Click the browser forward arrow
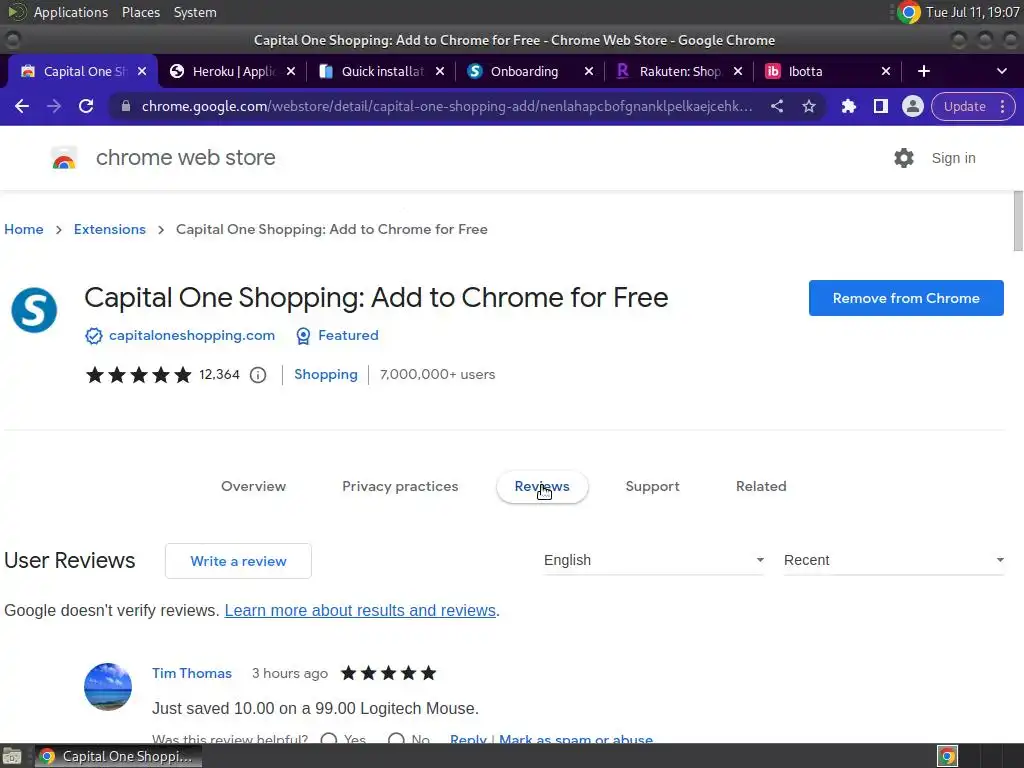Screen dimensions: 1024x768 (54, 106)
